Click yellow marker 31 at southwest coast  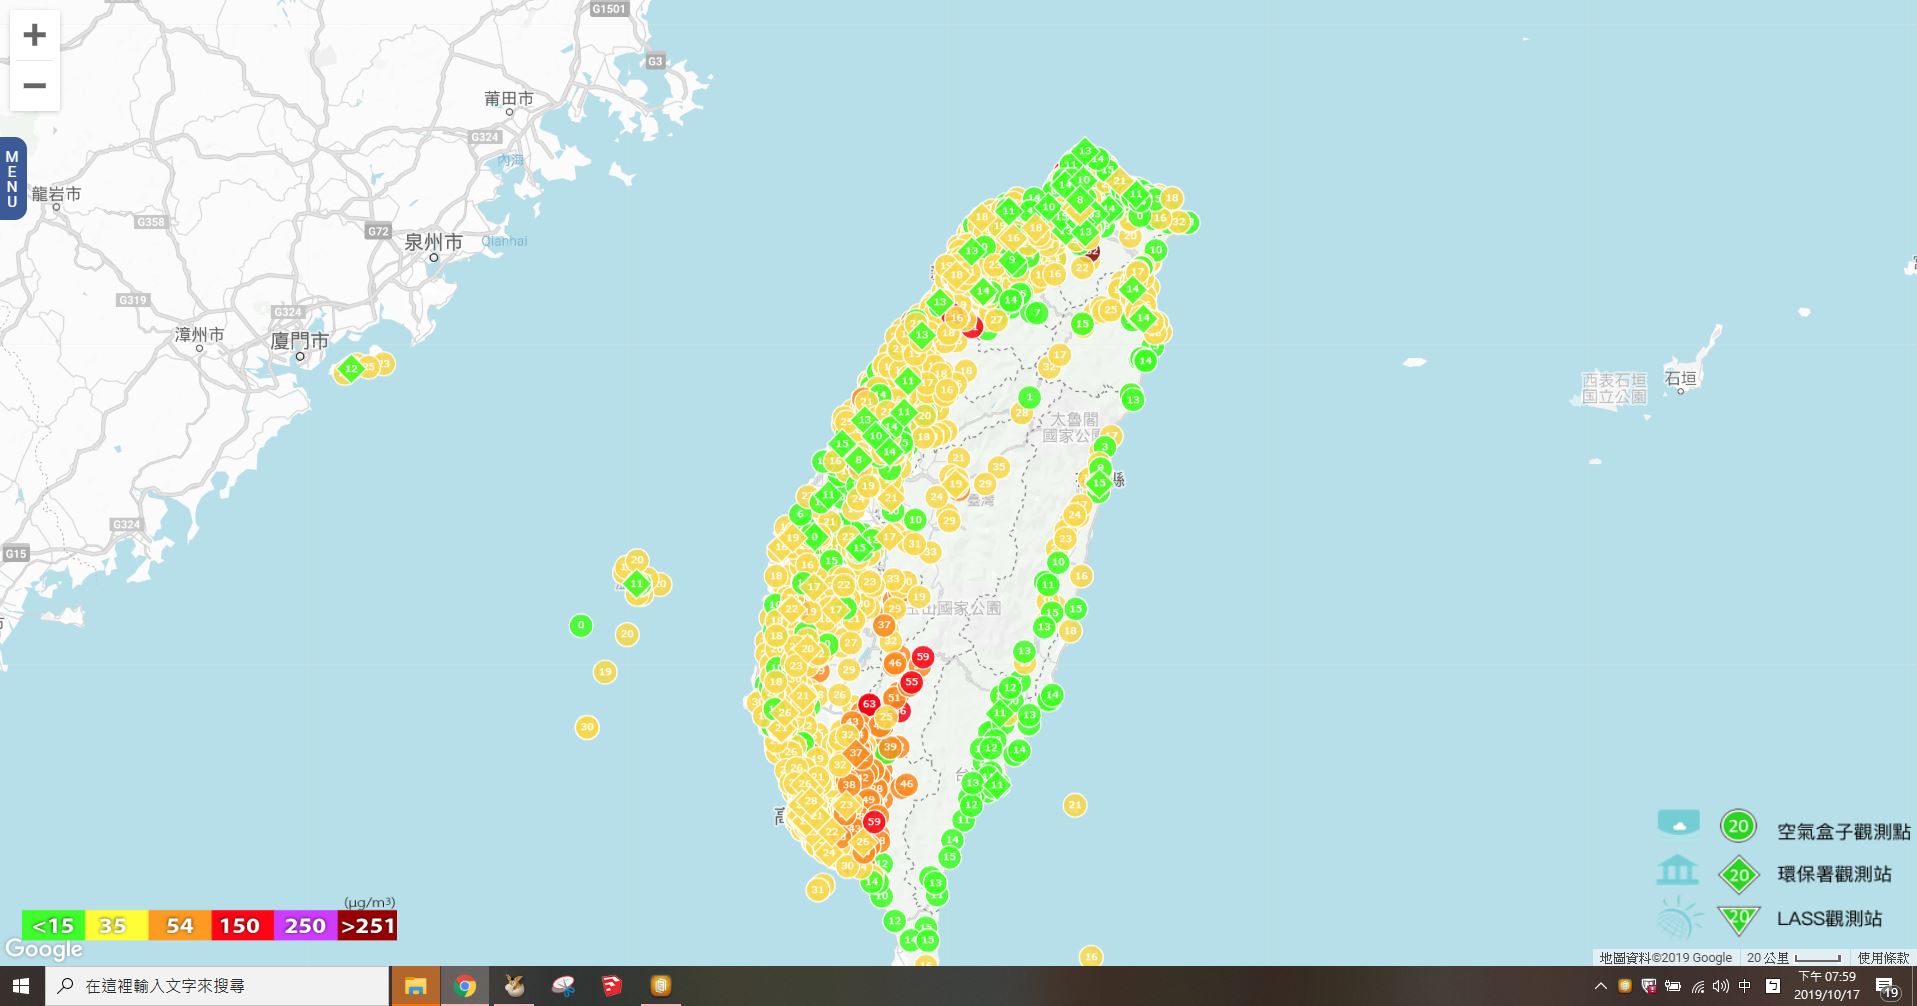point(818,889)
